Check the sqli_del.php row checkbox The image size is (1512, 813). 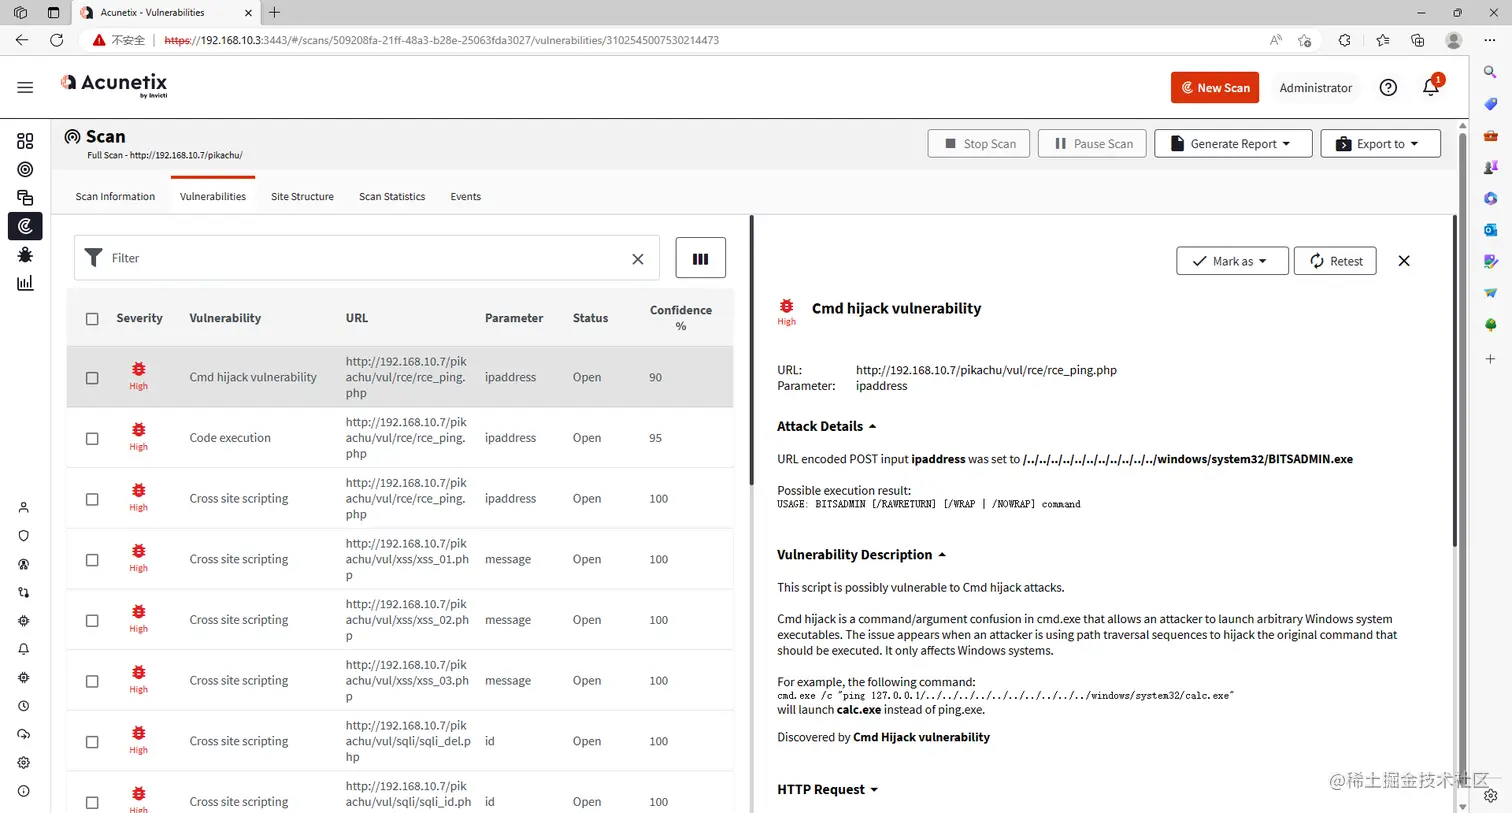pyautogui.click(x=92, y=742)
